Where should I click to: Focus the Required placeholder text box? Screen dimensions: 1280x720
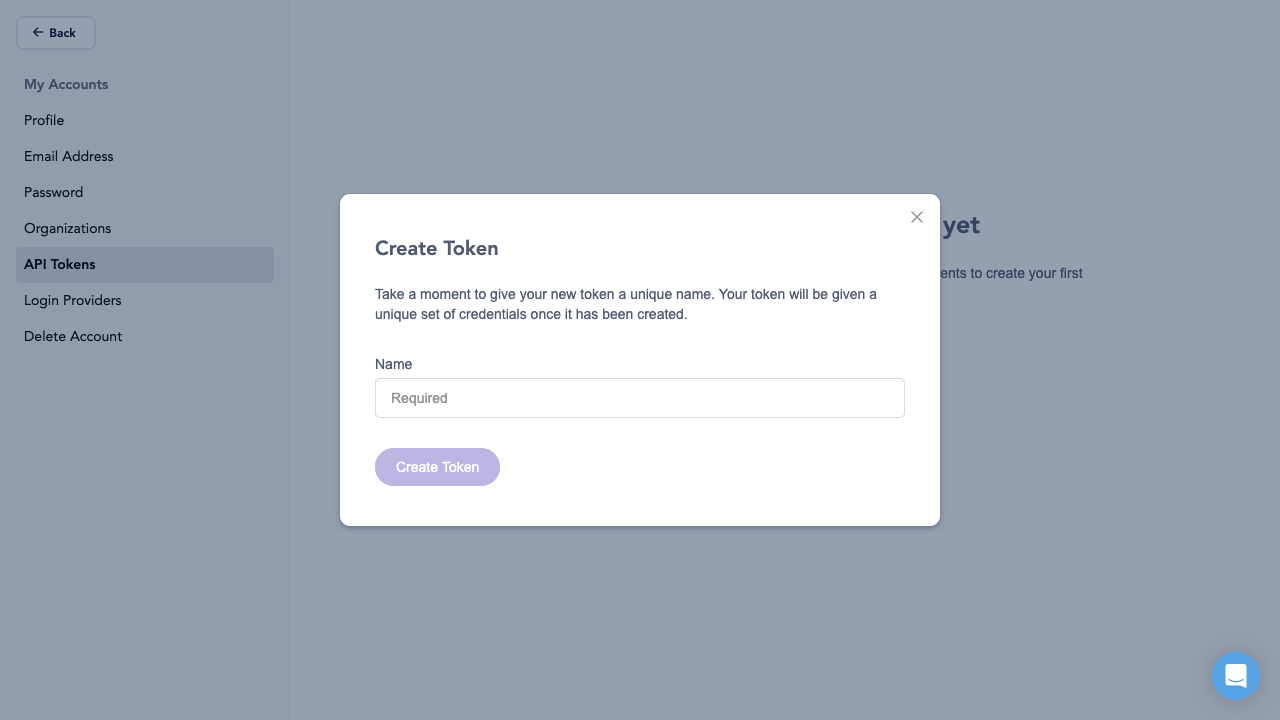(x=640, y=398)
